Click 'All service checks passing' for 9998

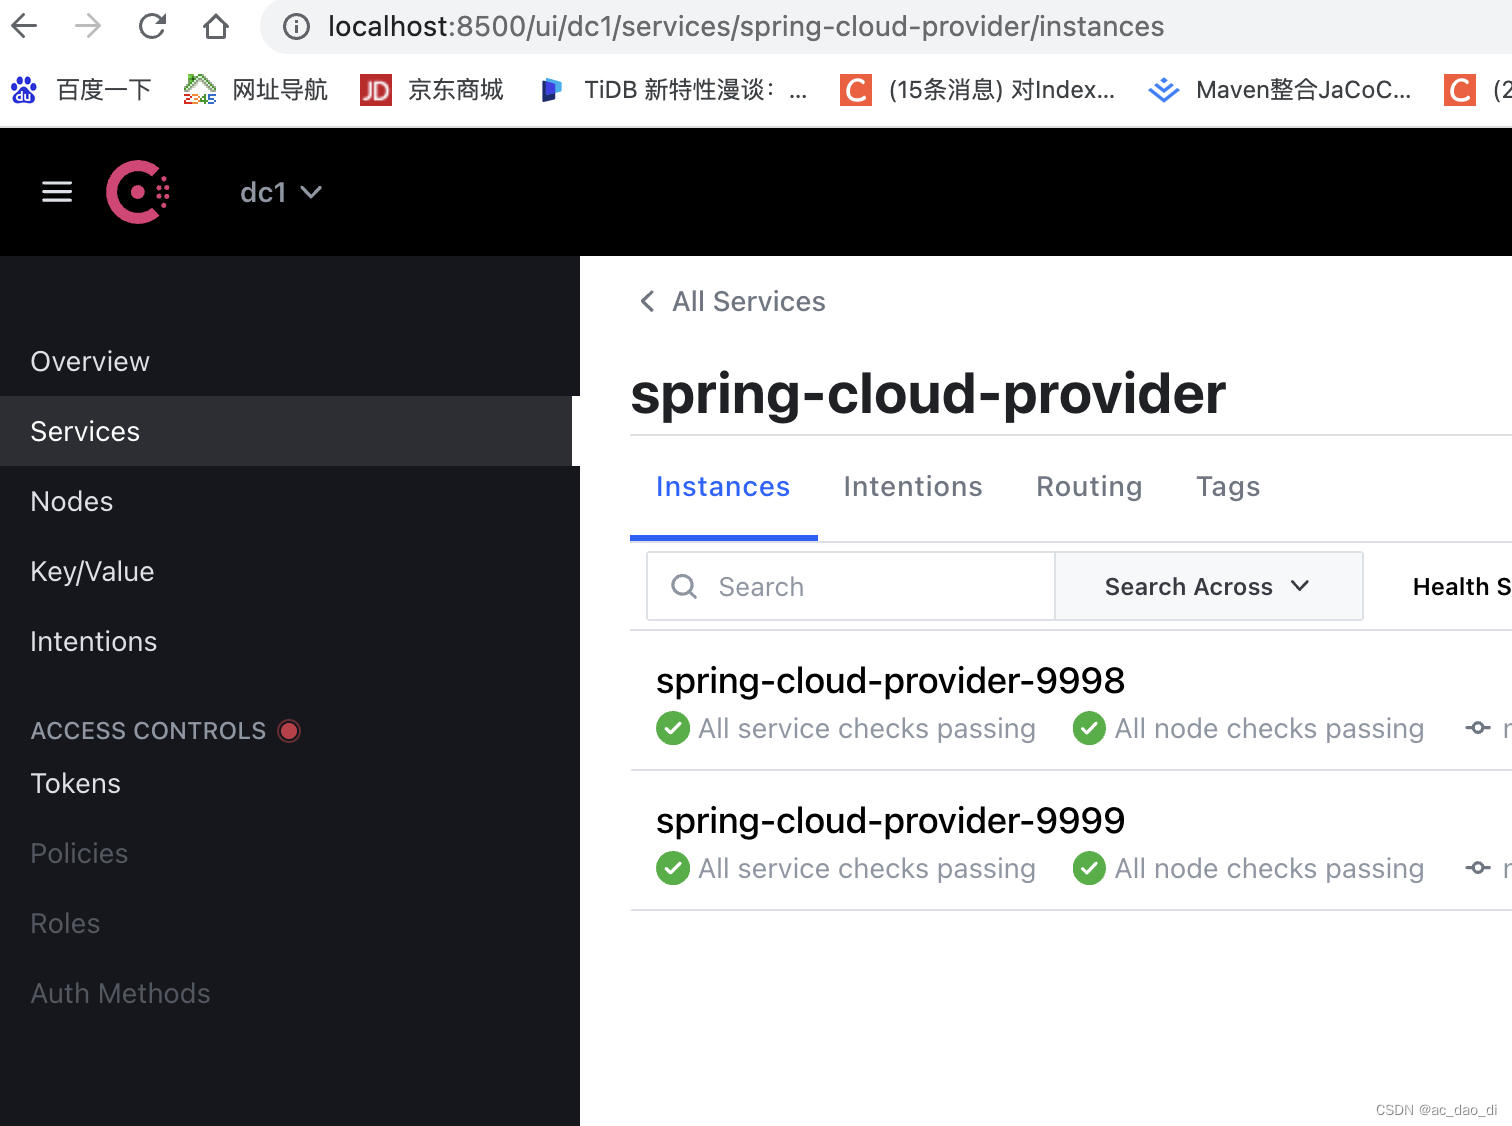pos(867,729)
